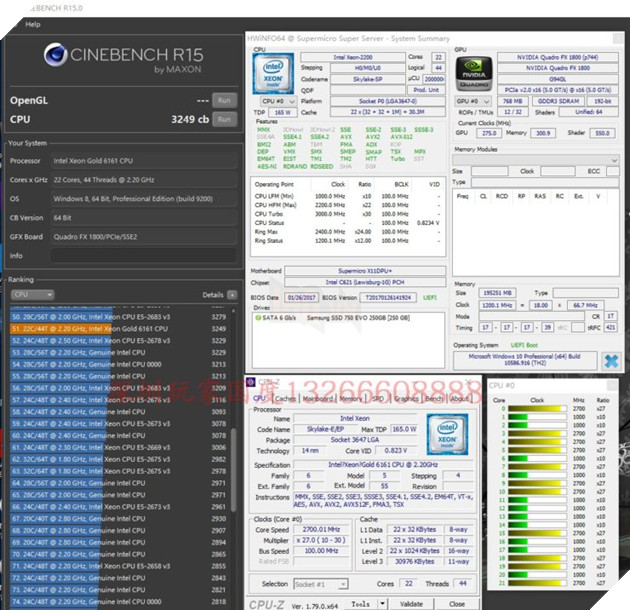Select ranking row 52 Xeon E5-2678 v3

click(x=119, y=341)
